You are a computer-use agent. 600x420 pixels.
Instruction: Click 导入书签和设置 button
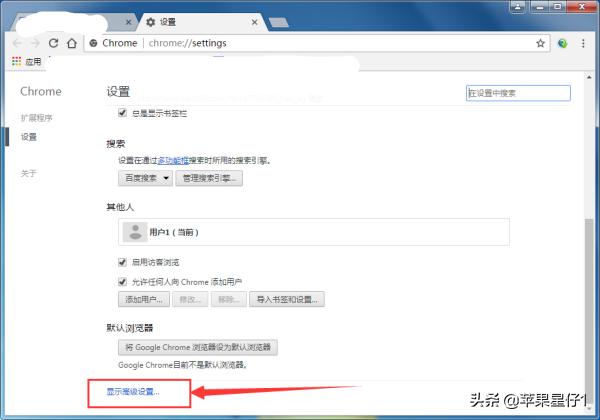[x=287, y=299]
